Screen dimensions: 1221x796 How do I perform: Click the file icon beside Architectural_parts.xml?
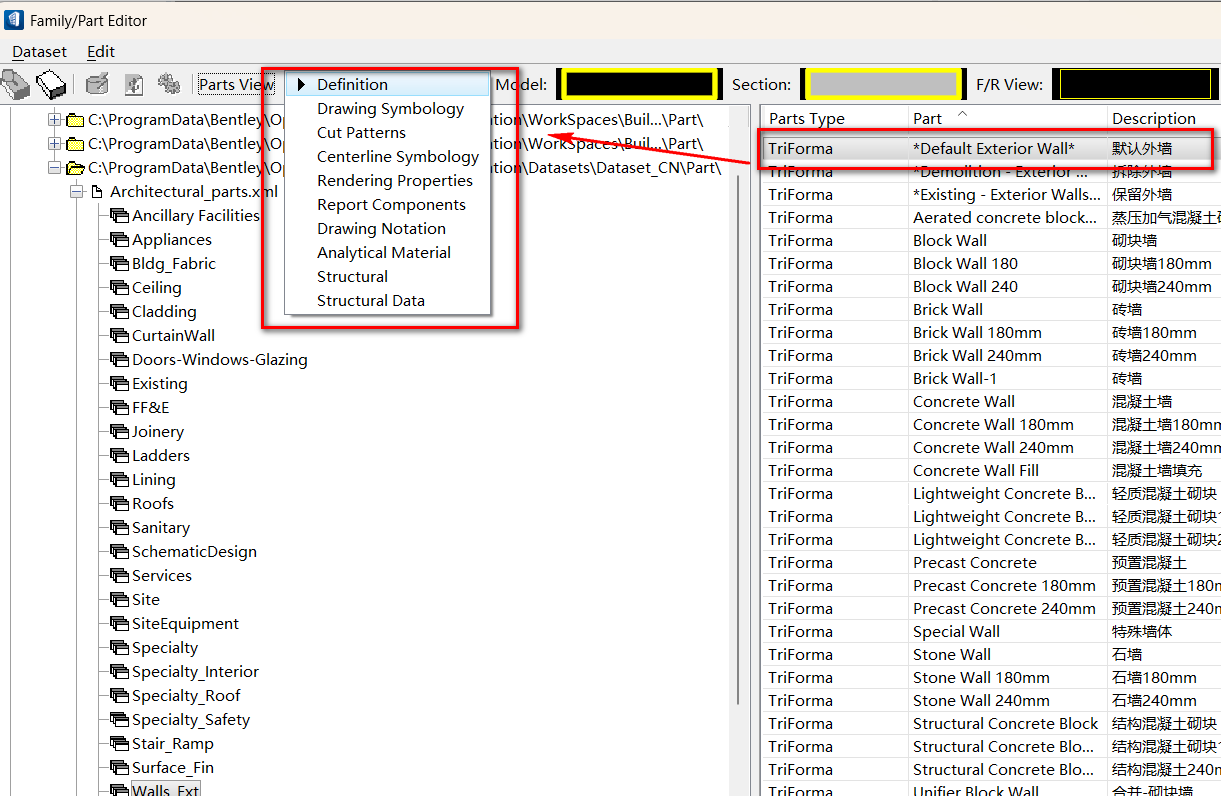(x=97, y=191)
